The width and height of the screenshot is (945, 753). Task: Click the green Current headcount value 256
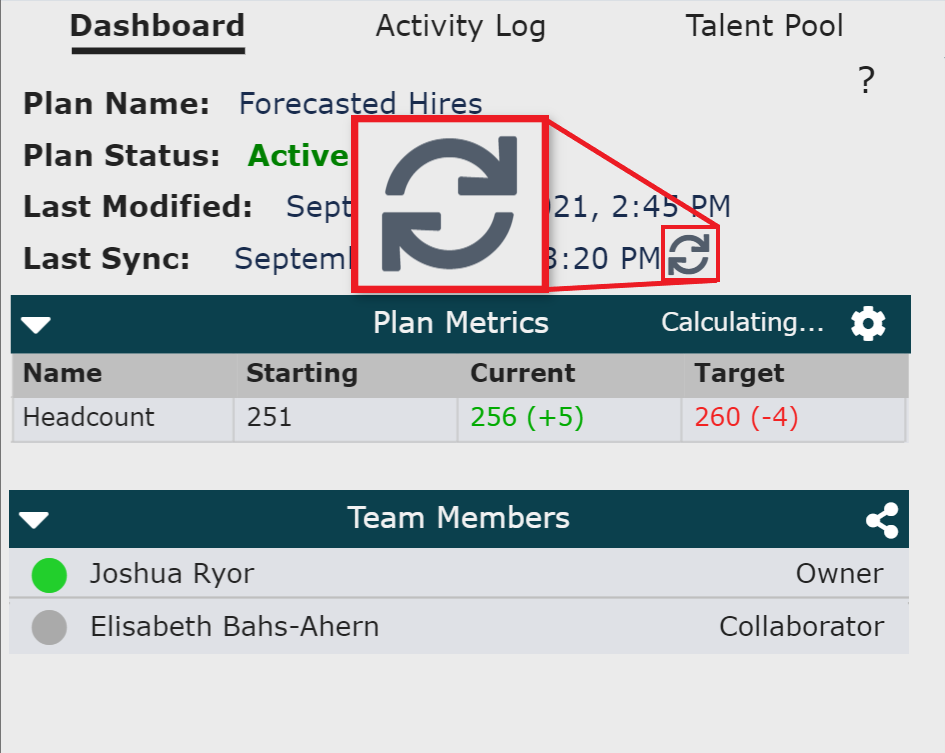pyautogui.click(x=525, y=417)
